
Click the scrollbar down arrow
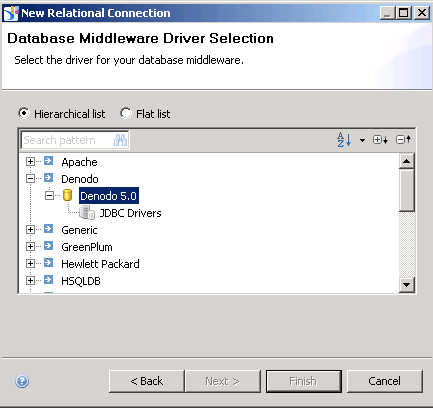(x=407, y=285)
